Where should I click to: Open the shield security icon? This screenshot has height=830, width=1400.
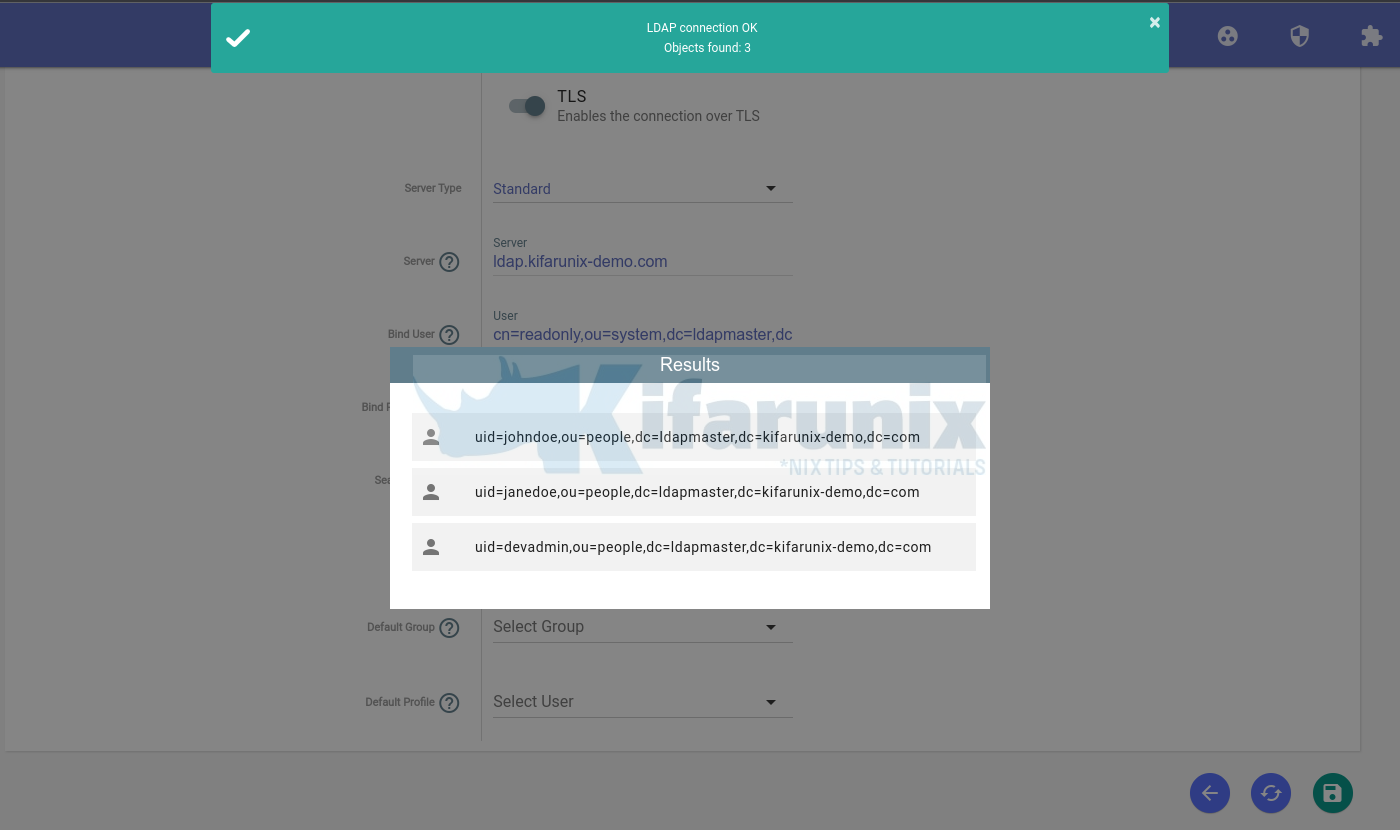point(1299,37)
